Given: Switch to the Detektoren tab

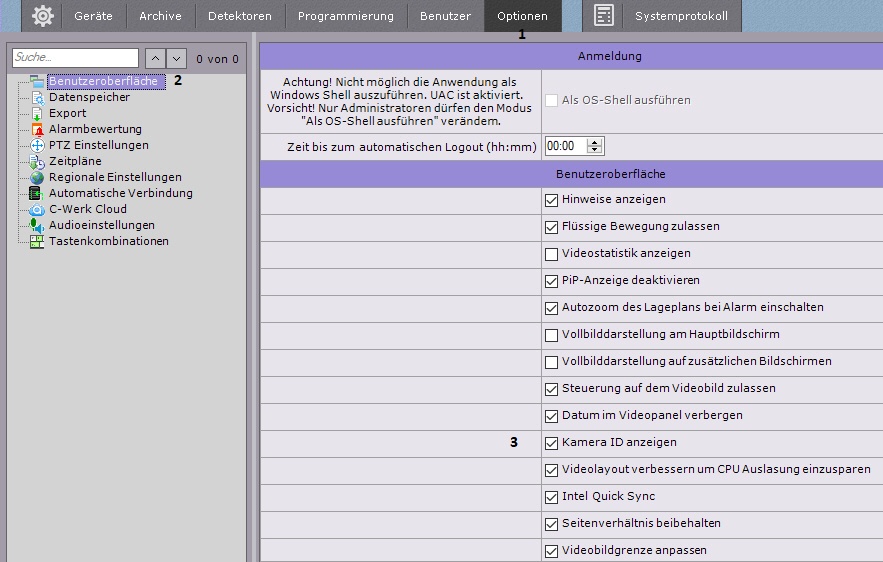Looking at the screenshot, I should point(240,16).
